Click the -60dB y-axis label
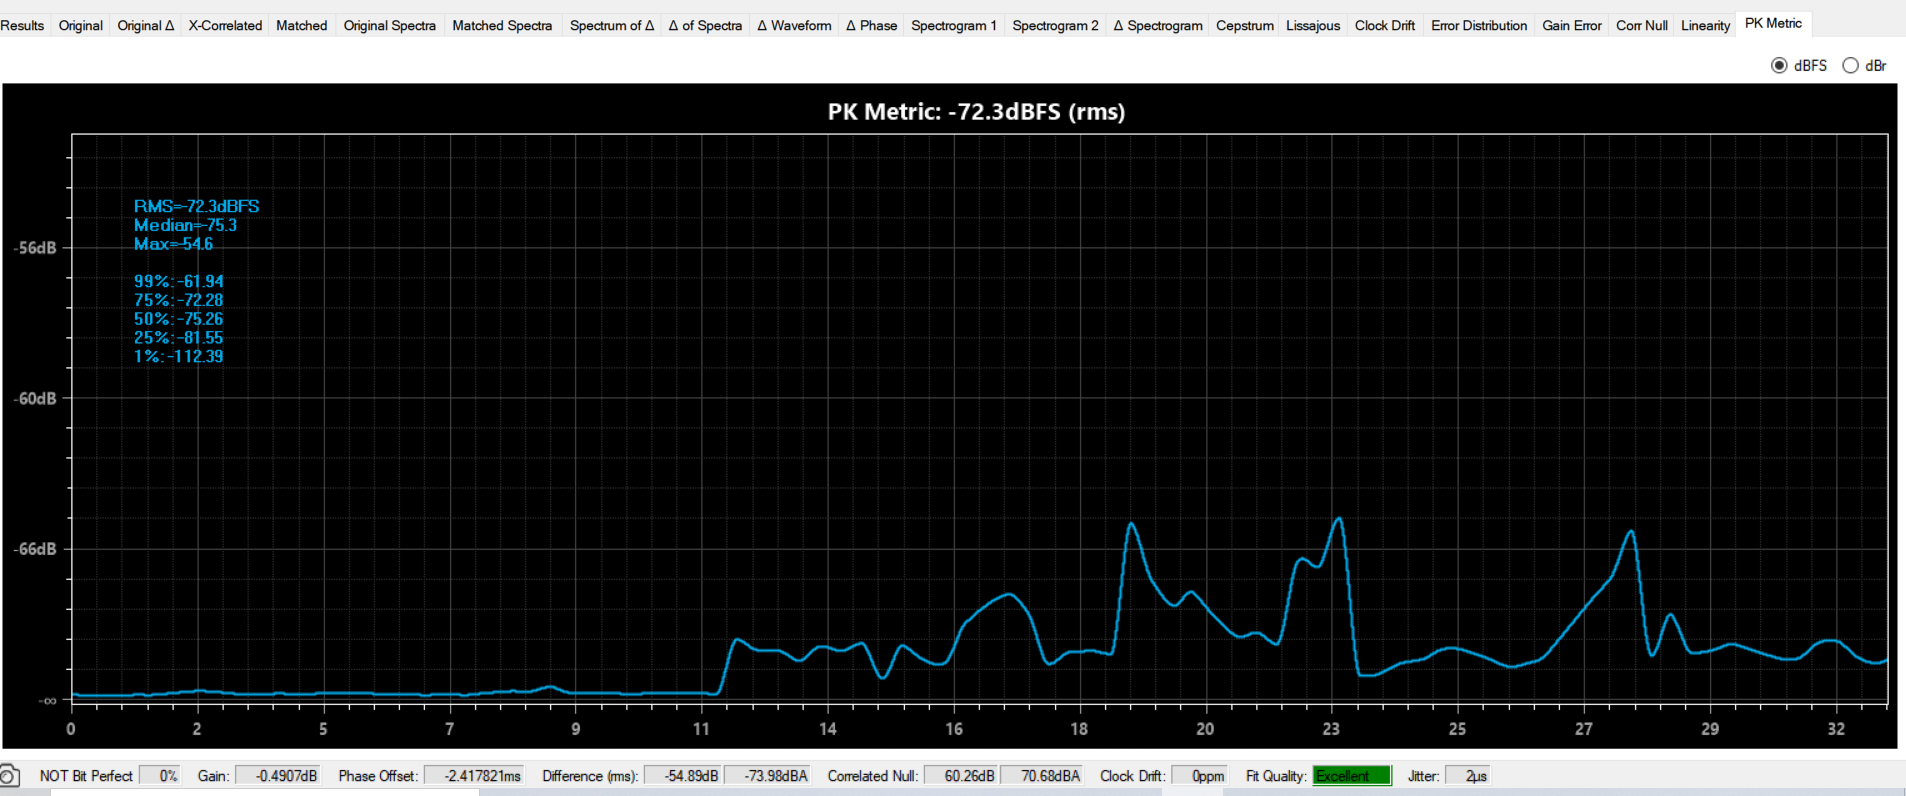 click(35, 399)
